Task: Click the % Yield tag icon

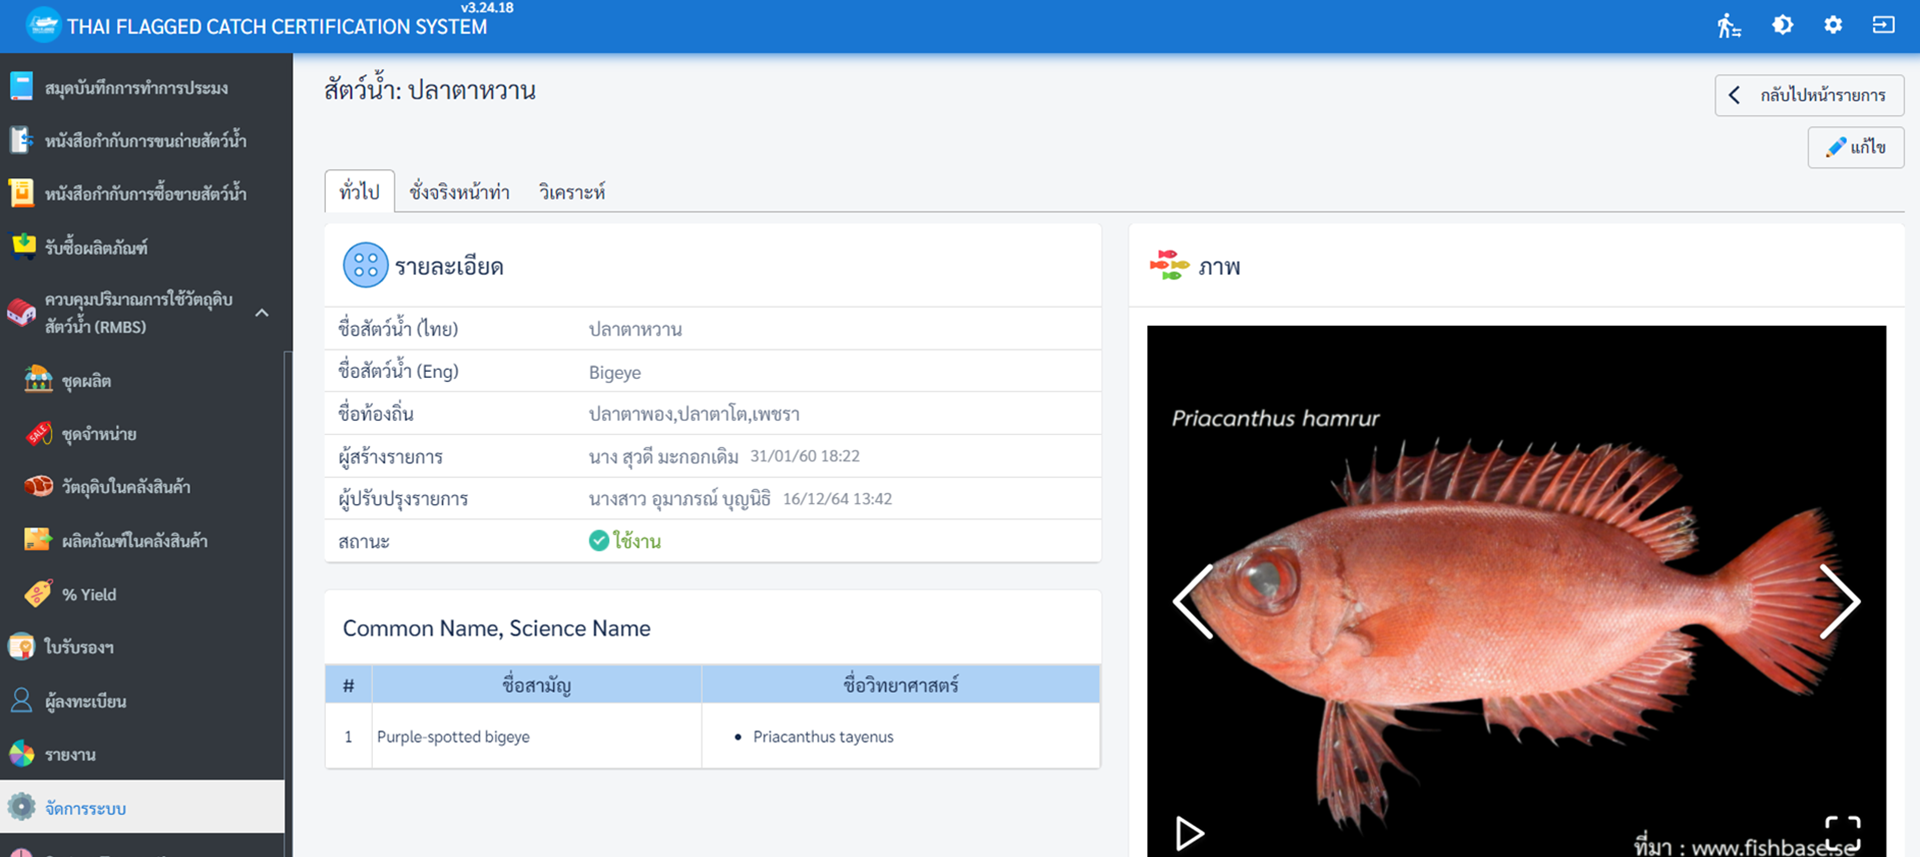Action: tap(38, 594)
